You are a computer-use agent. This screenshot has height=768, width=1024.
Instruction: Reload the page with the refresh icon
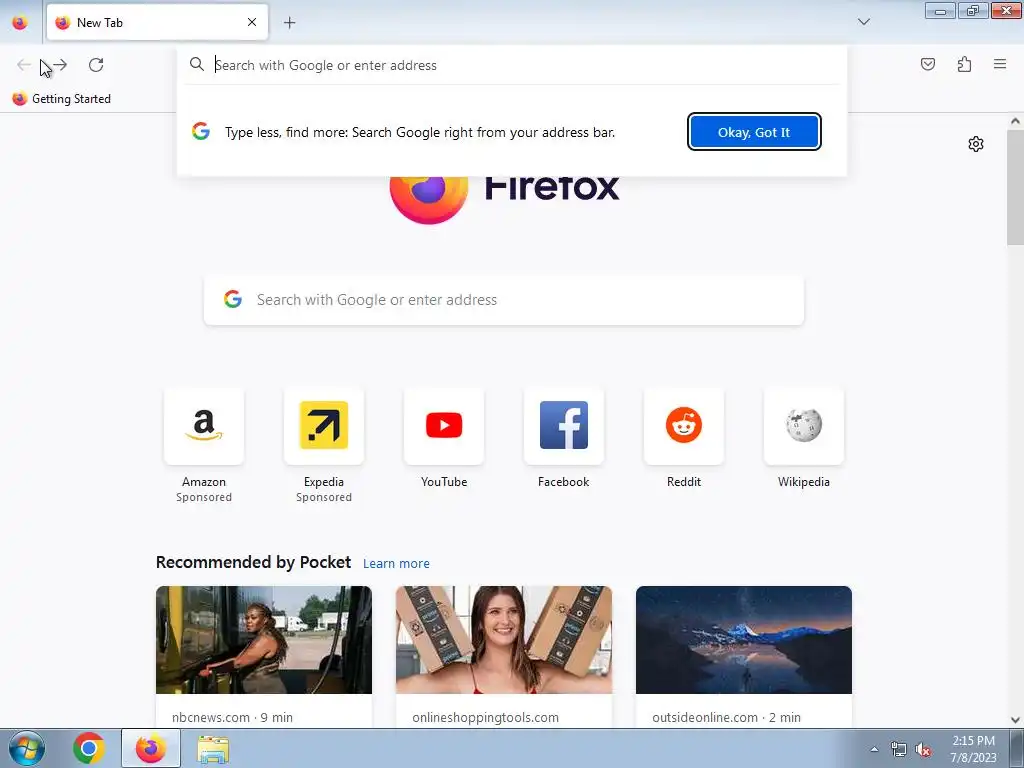pyautogui.click(x=96, y=65)
